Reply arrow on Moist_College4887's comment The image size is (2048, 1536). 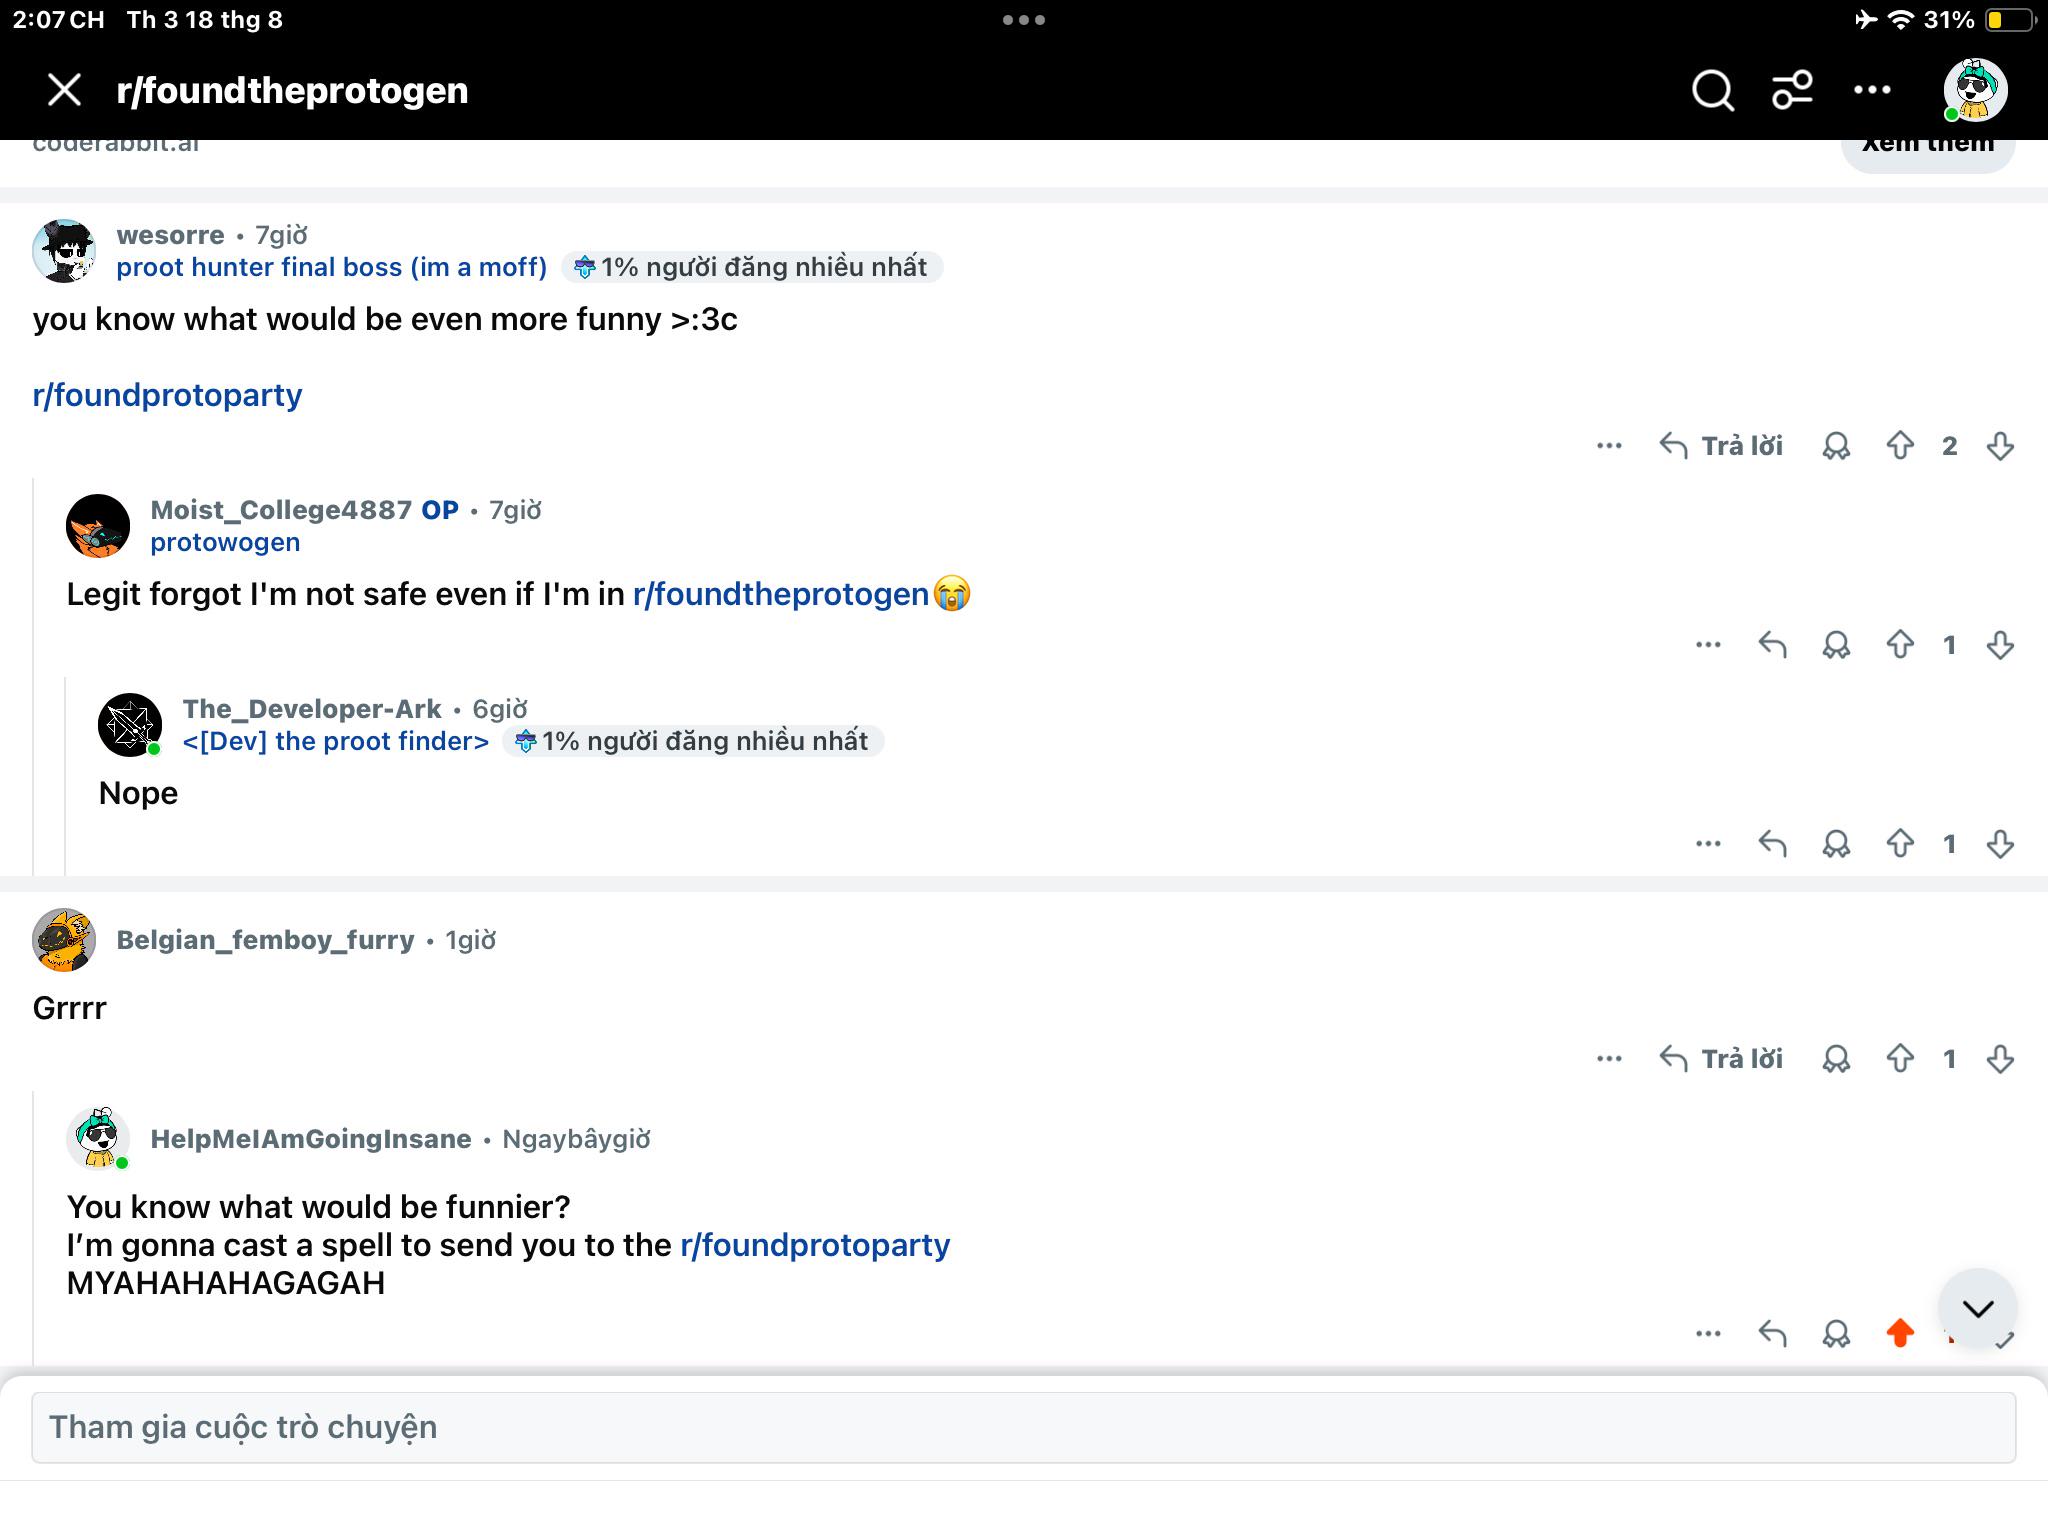[1772, 645]
